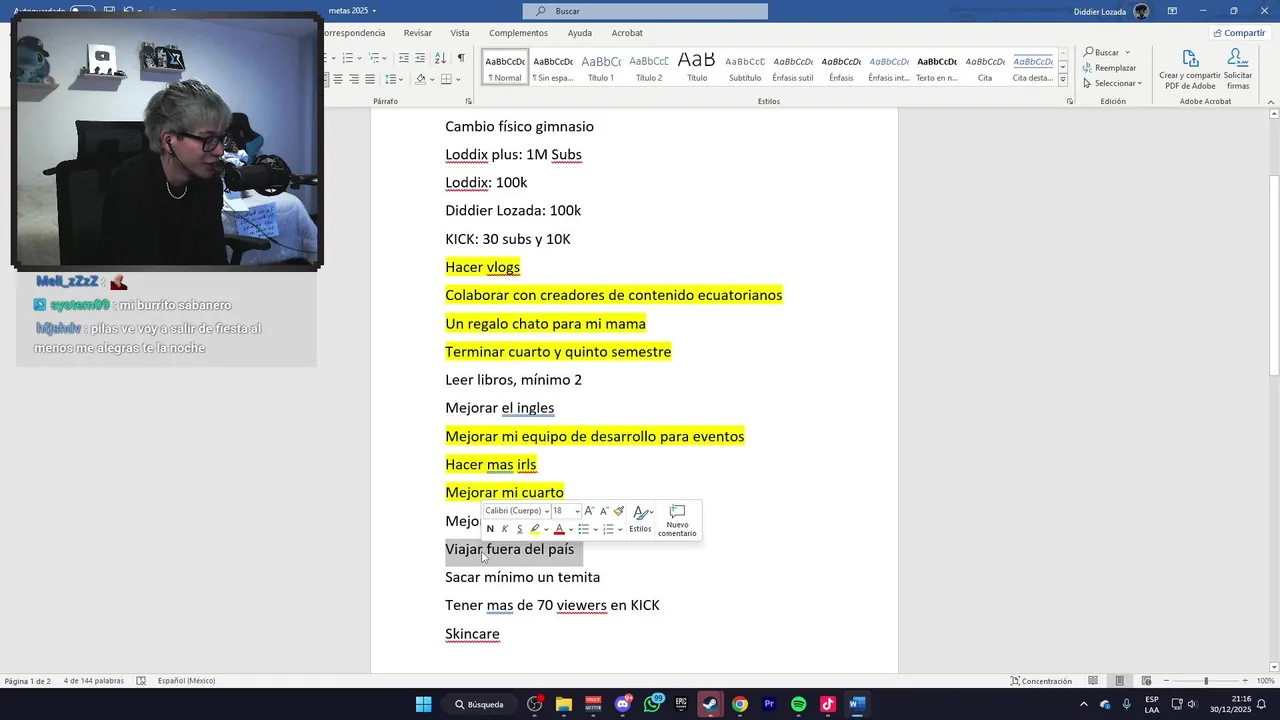1280x720 pixels.
Task: Center text alignment icon
Action: click(x=338, y=79)
